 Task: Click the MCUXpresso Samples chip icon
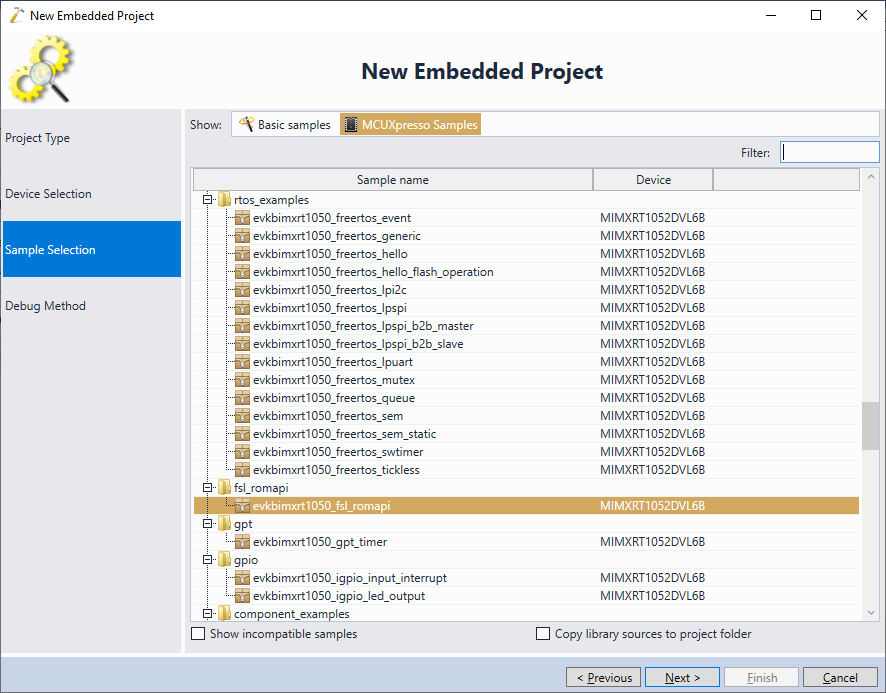[351, 124]
